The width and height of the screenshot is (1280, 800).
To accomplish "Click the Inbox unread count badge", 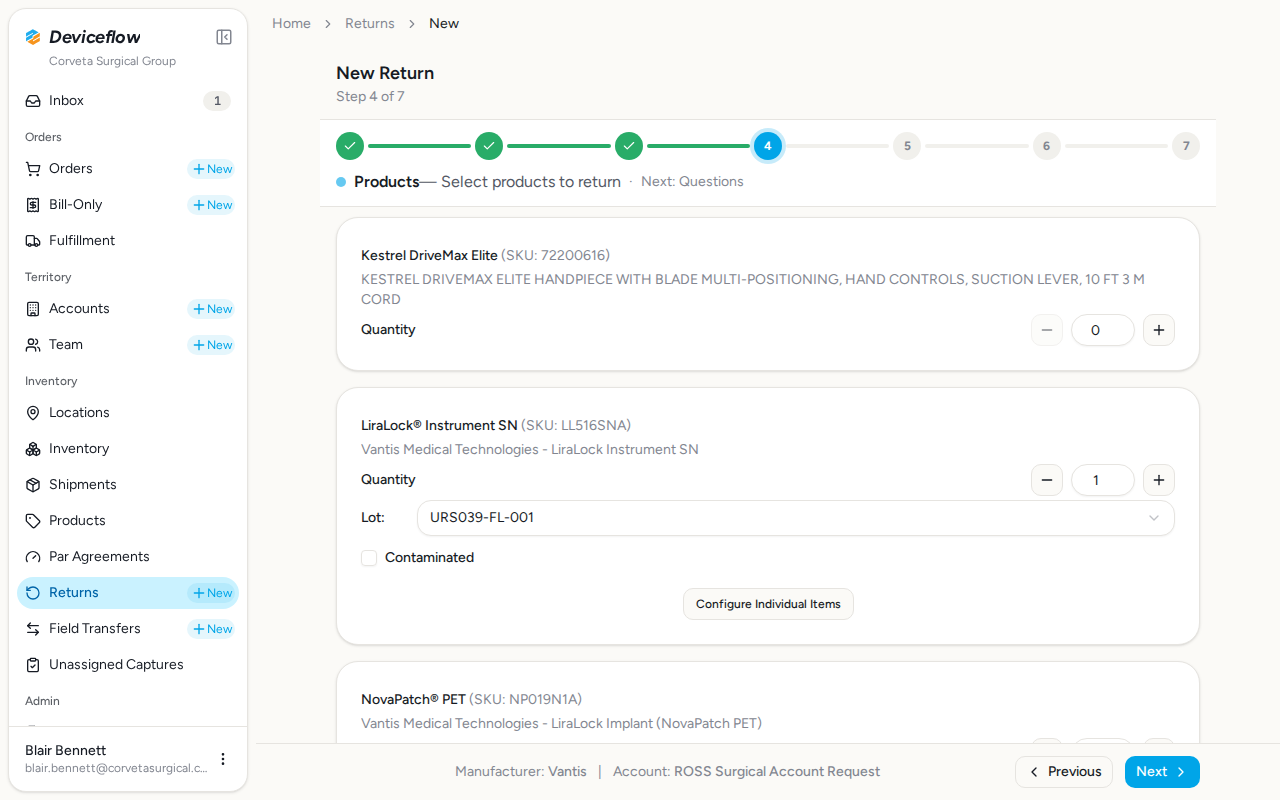I will pyautogui.click(x=217, y=101).
